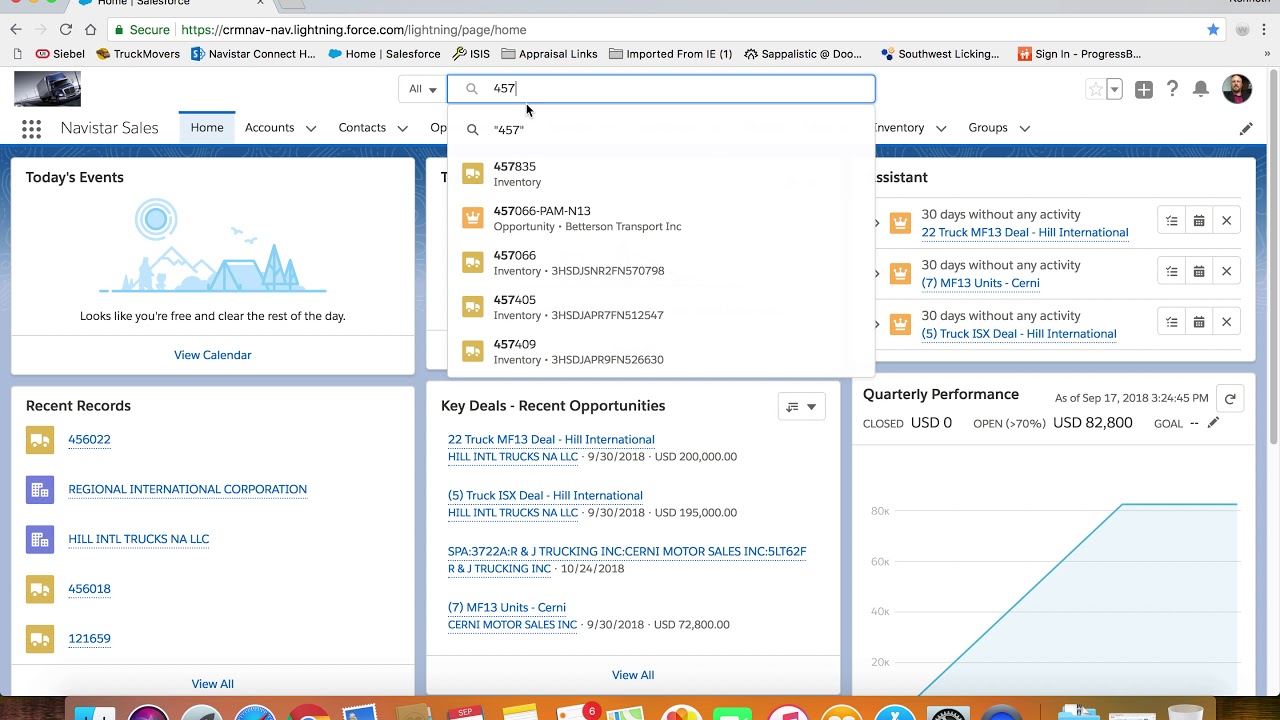Open Assistant link (7) MF13 Units - Cerni
This screenshot has width=1280, height=720.
coord(980,283)
